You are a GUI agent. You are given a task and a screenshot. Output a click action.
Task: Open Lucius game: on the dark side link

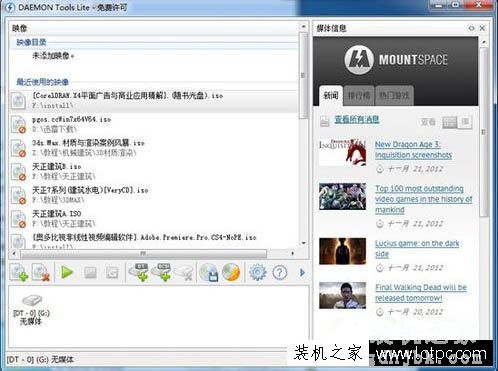click(x=417, y=248)
